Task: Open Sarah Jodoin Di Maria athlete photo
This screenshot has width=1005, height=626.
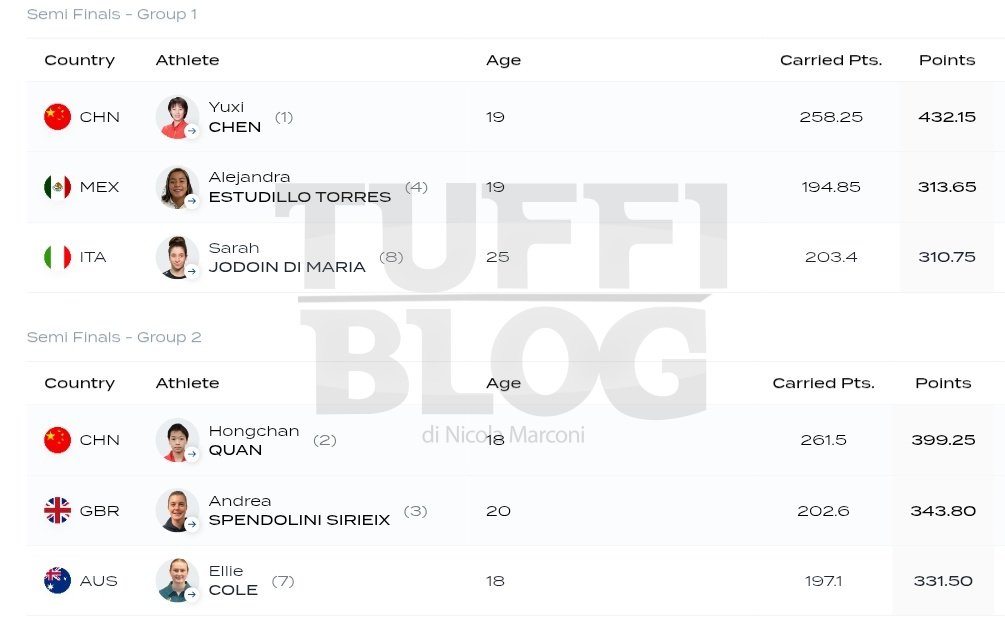Action: pos(177,257)
